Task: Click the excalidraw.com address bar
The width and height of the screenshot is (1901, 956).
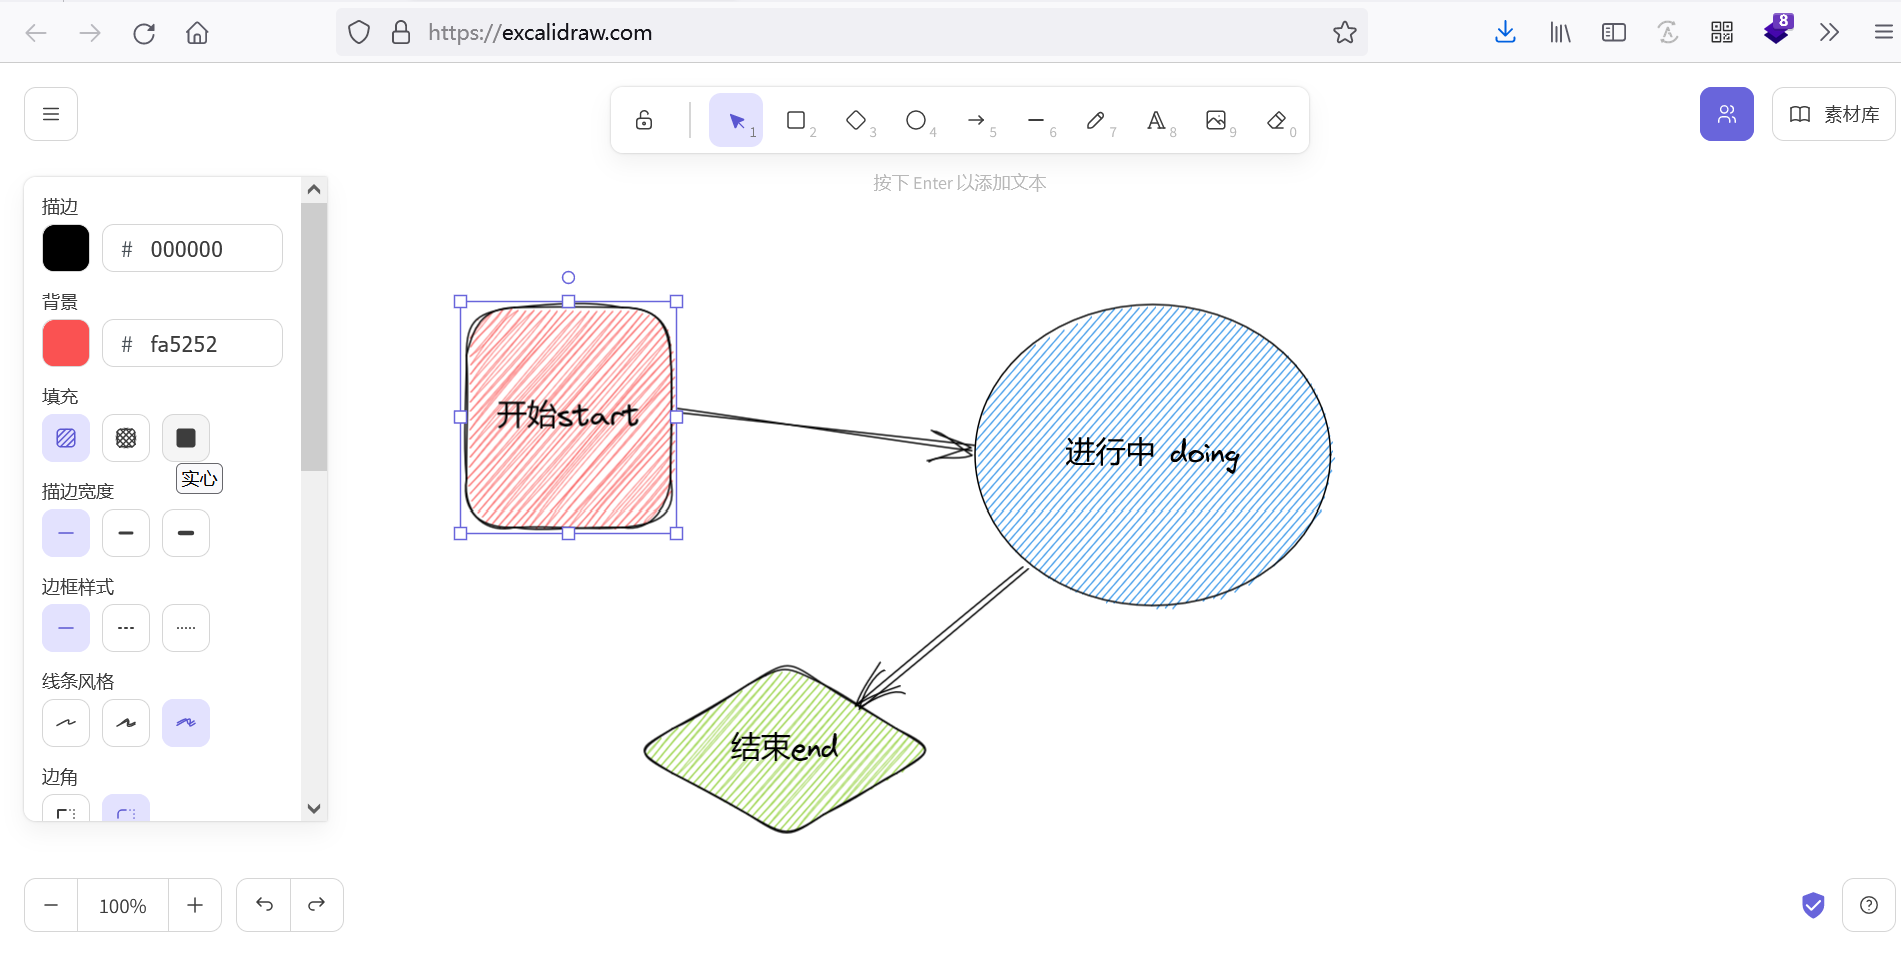Action: click(850, 33)
